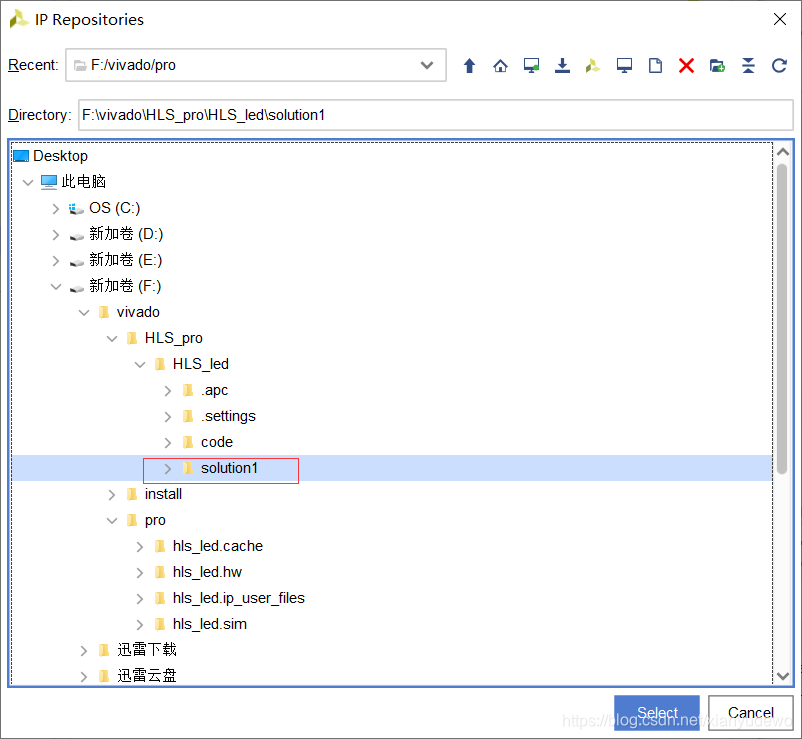Click the vertical scrollbar down arrow

(784, 677)
